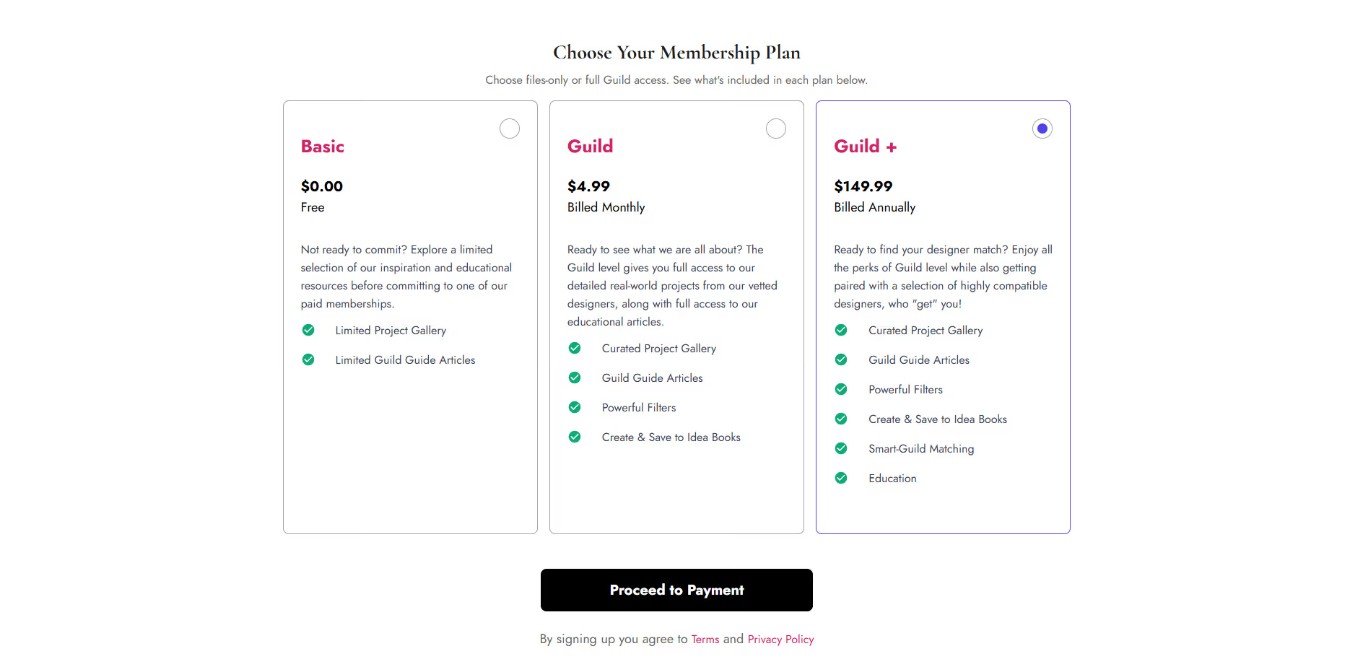The width and height of the screenshot is (1347, 664).
Task: Click checkmark beside Smart-Guild Matching
Action: tap(841, 448)
